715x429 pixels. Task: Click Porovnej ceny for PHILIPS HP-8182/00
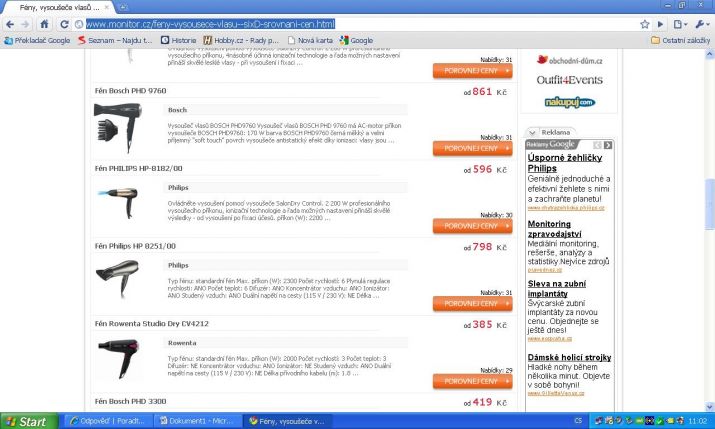tap(472, 226)
